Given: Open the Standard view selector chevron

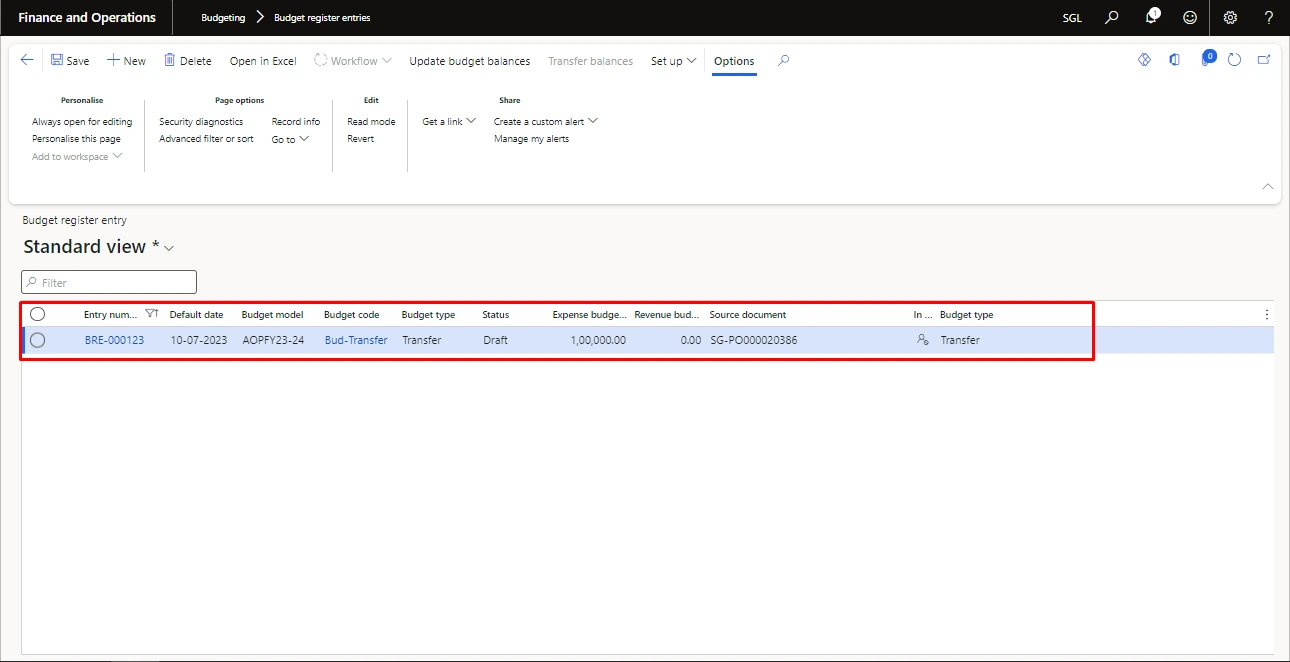Looking at the screenshot, I should click(169, 248).
